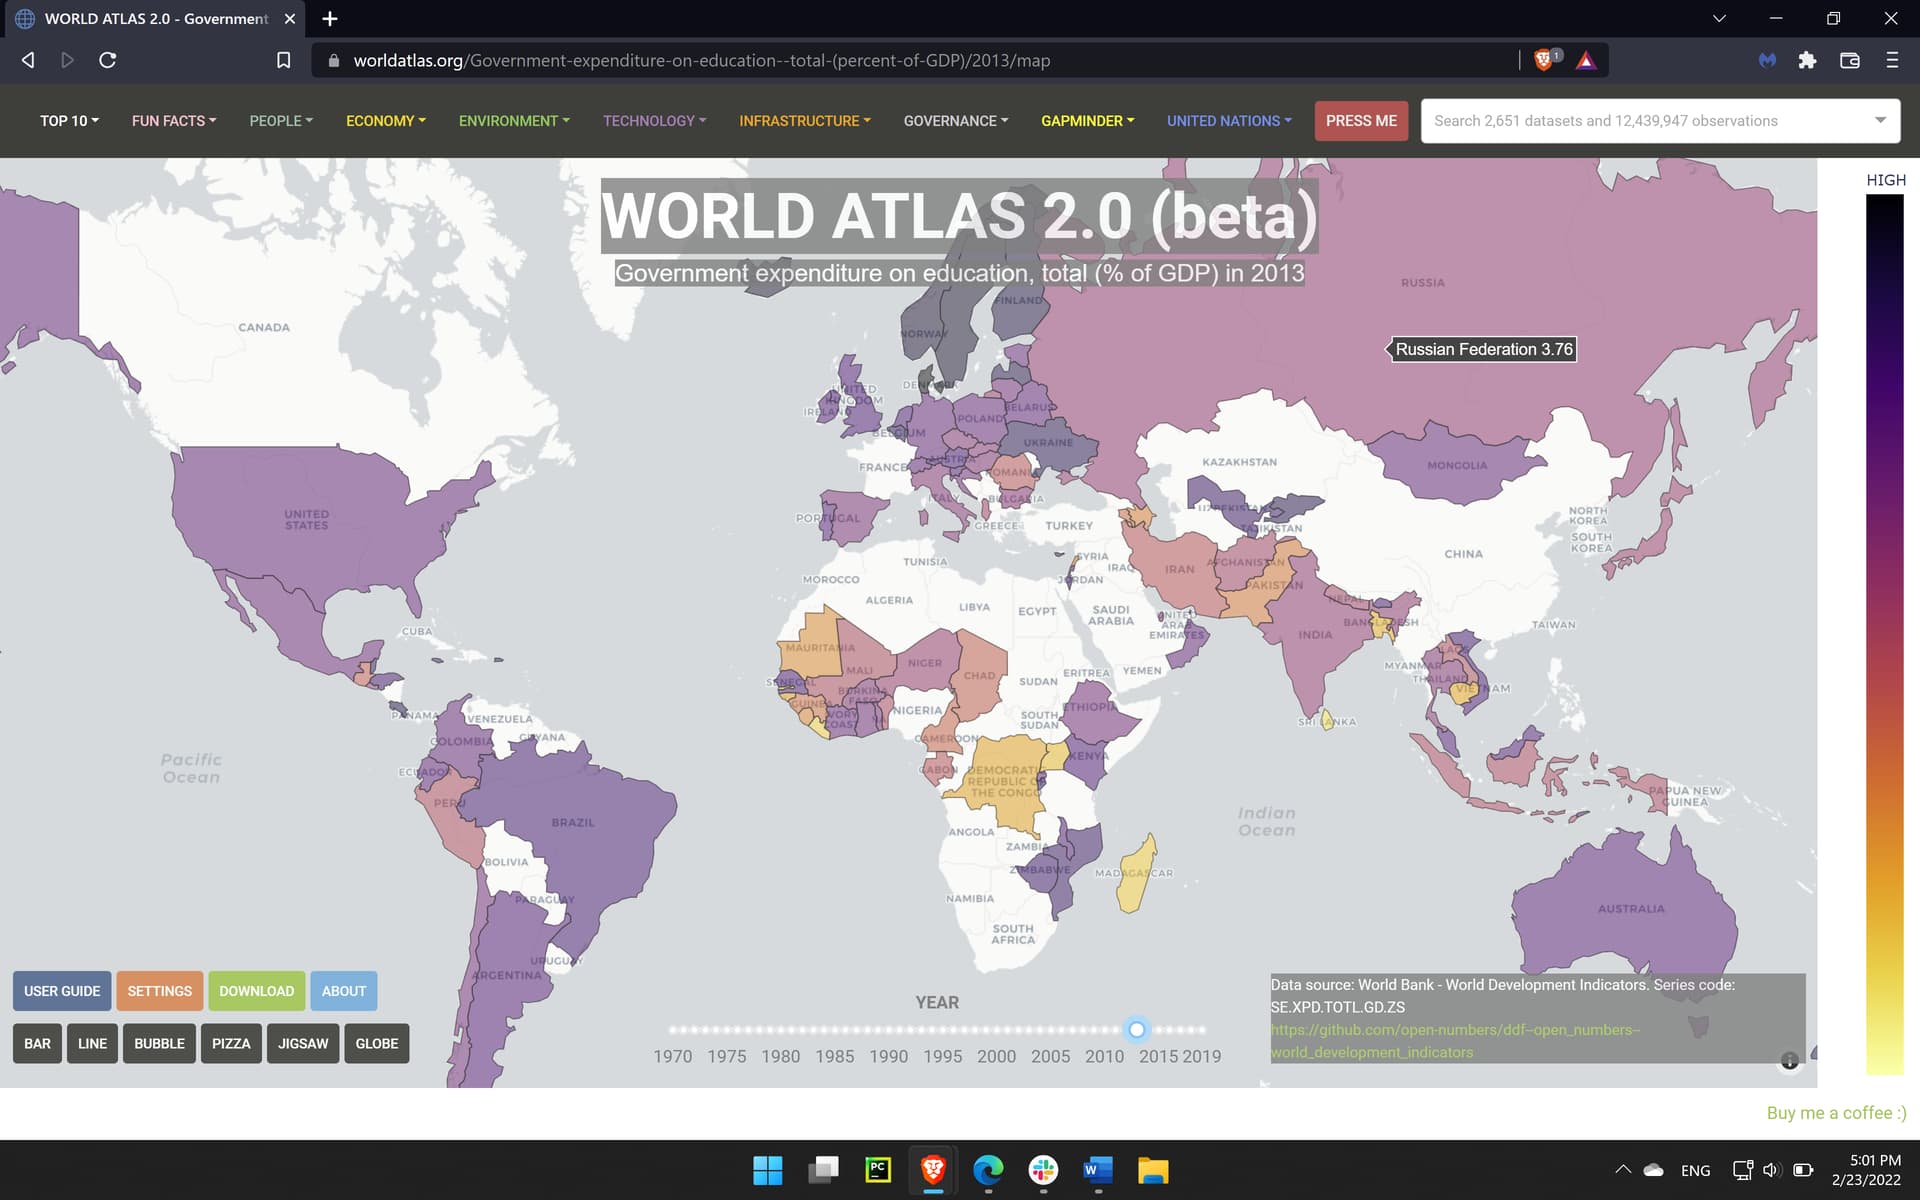Screen dimensions: 1920x1200
Task: Open PyCharm from the taskbar
Action: (878, 1169)
